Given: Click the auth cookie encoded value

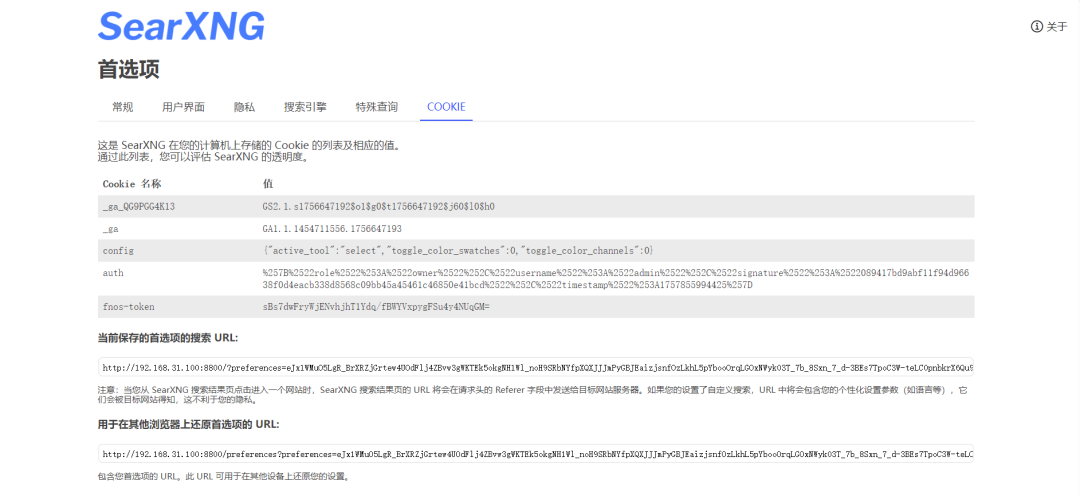Looking at the screenshot, I should click(x=616, y=279).
